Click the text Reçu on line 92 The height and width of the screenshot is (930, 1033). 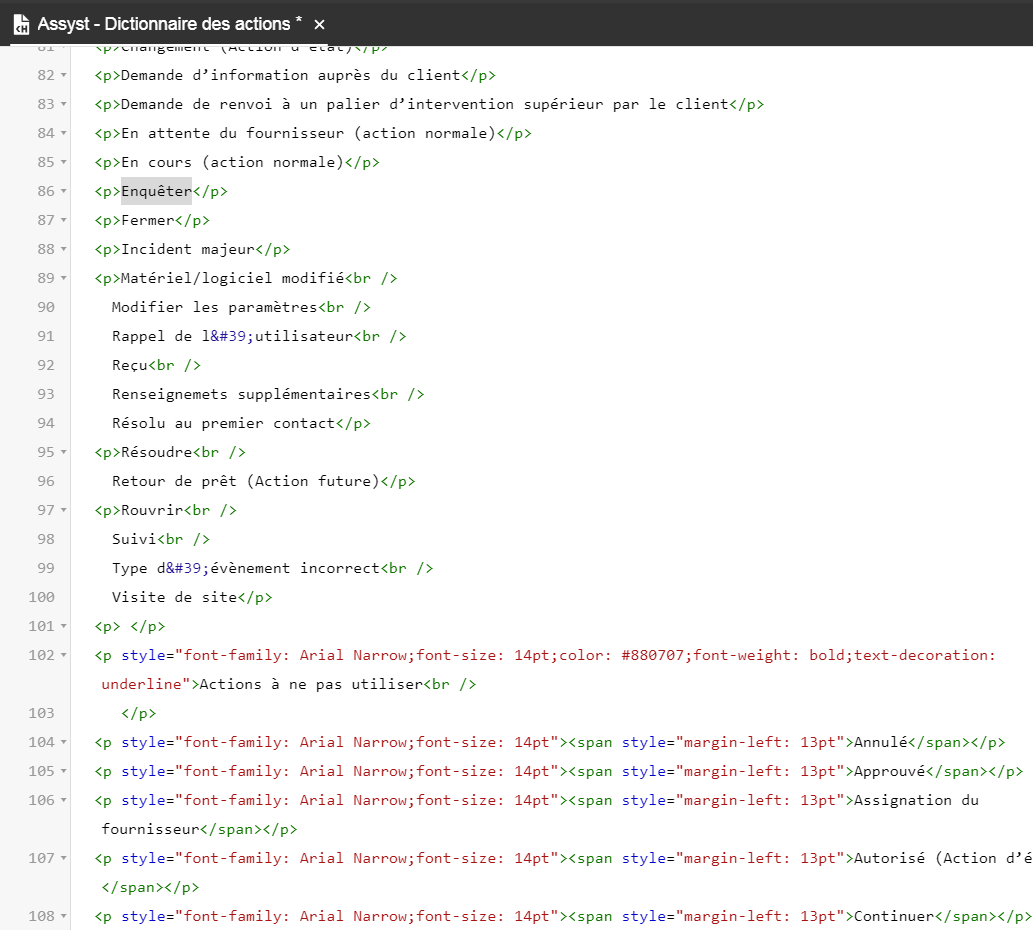(130, 365)
